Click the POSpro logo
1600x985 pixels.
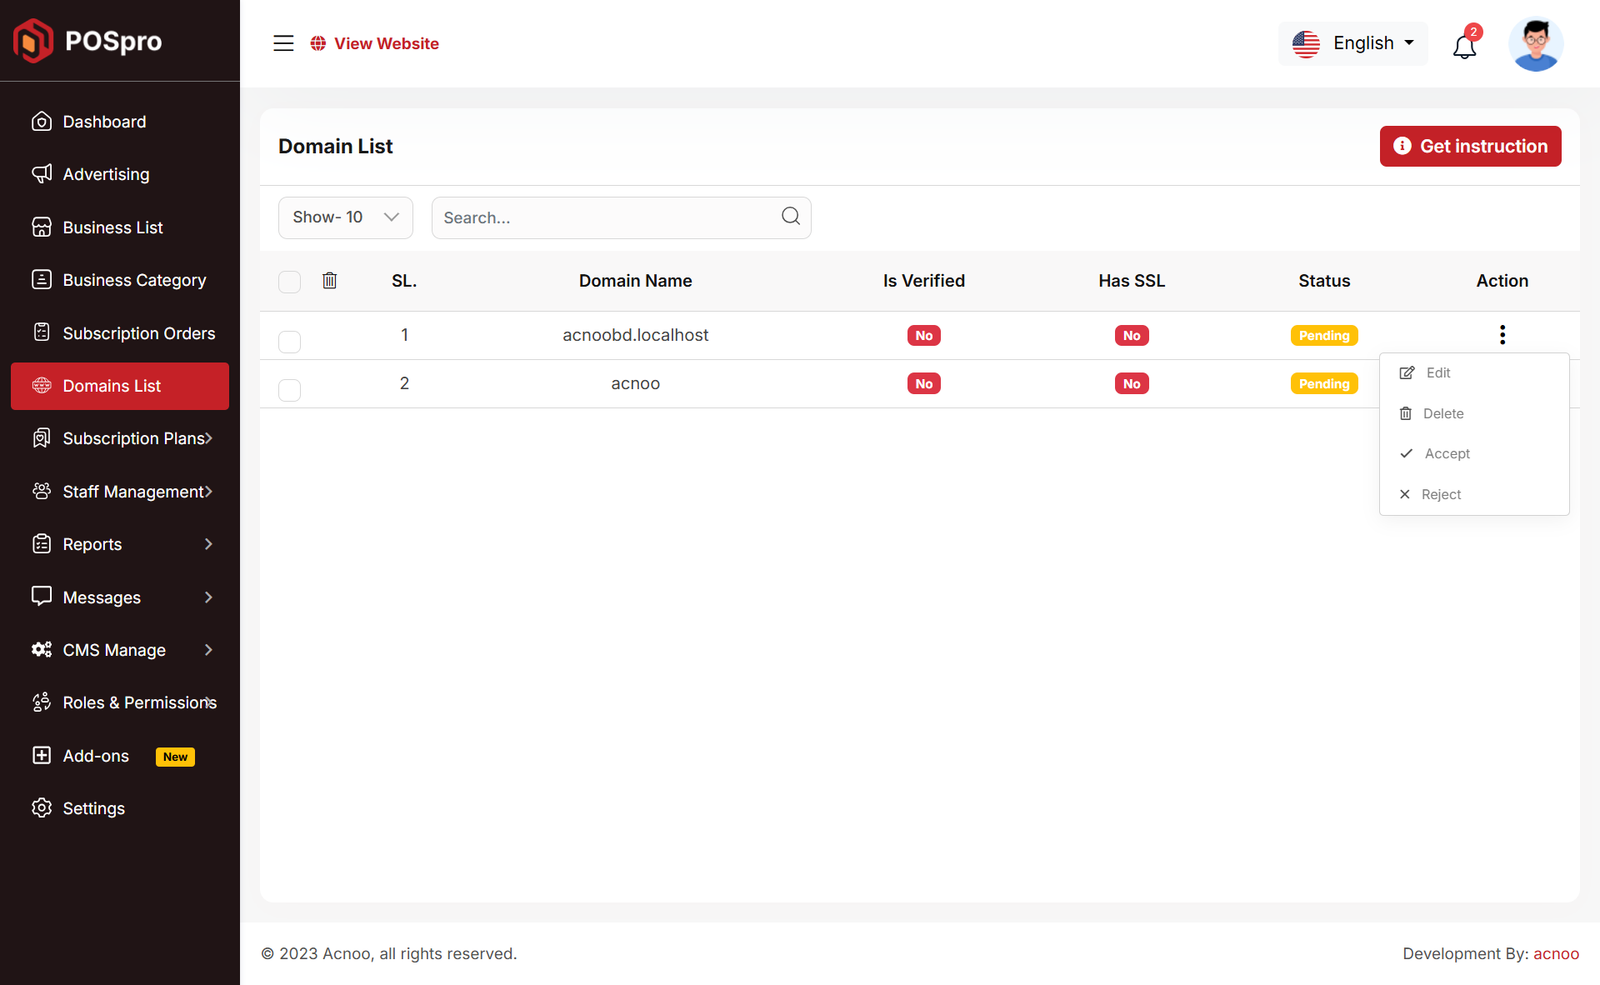(88, 41)
